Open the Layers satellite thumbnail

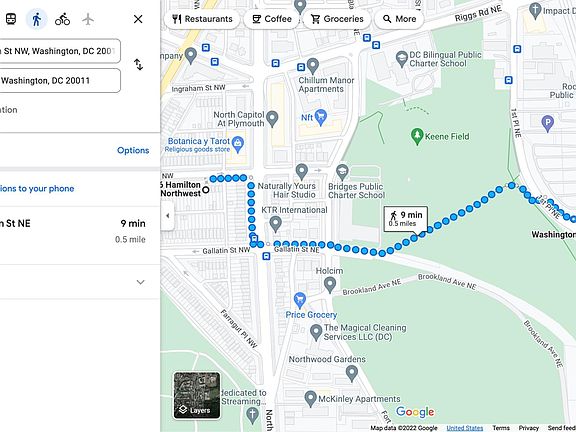tap(197, 395)
